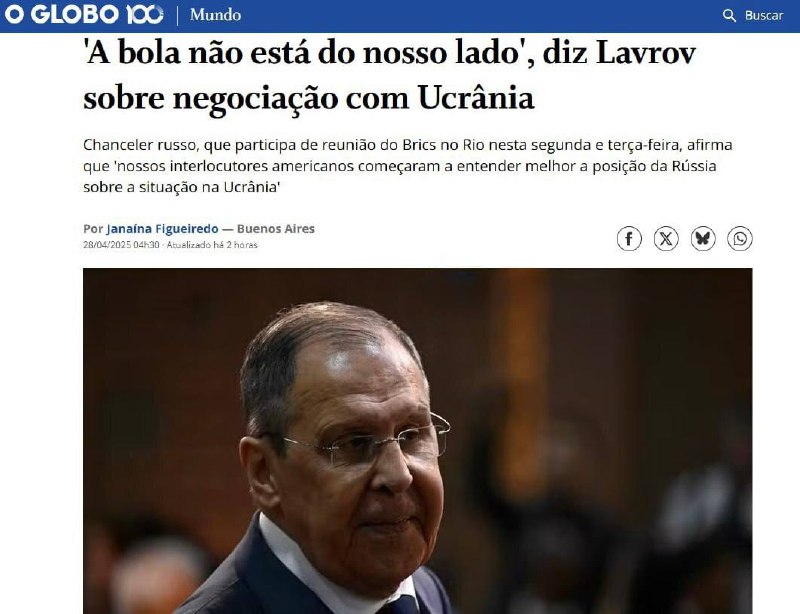Click the article headline about Lavrov
The width and height of the screenshot is (800, 614).
(x=389, y=75)
